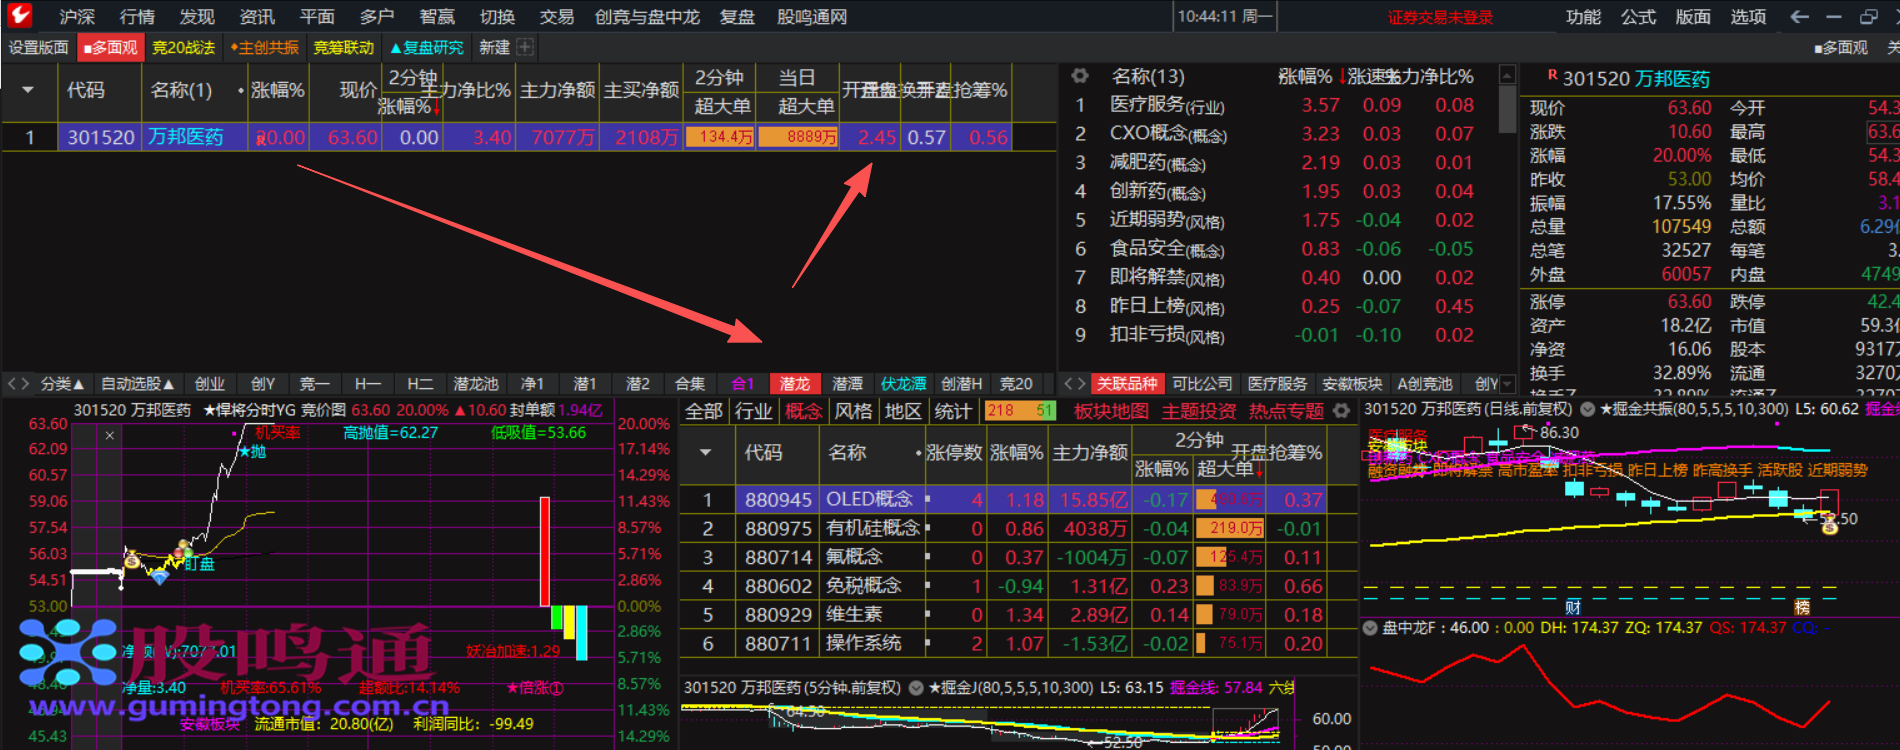Image resolution: width=1900 pixels, height=750 pixels.
Task: Open 板块地图 link
Action: tap(1111, 411)
